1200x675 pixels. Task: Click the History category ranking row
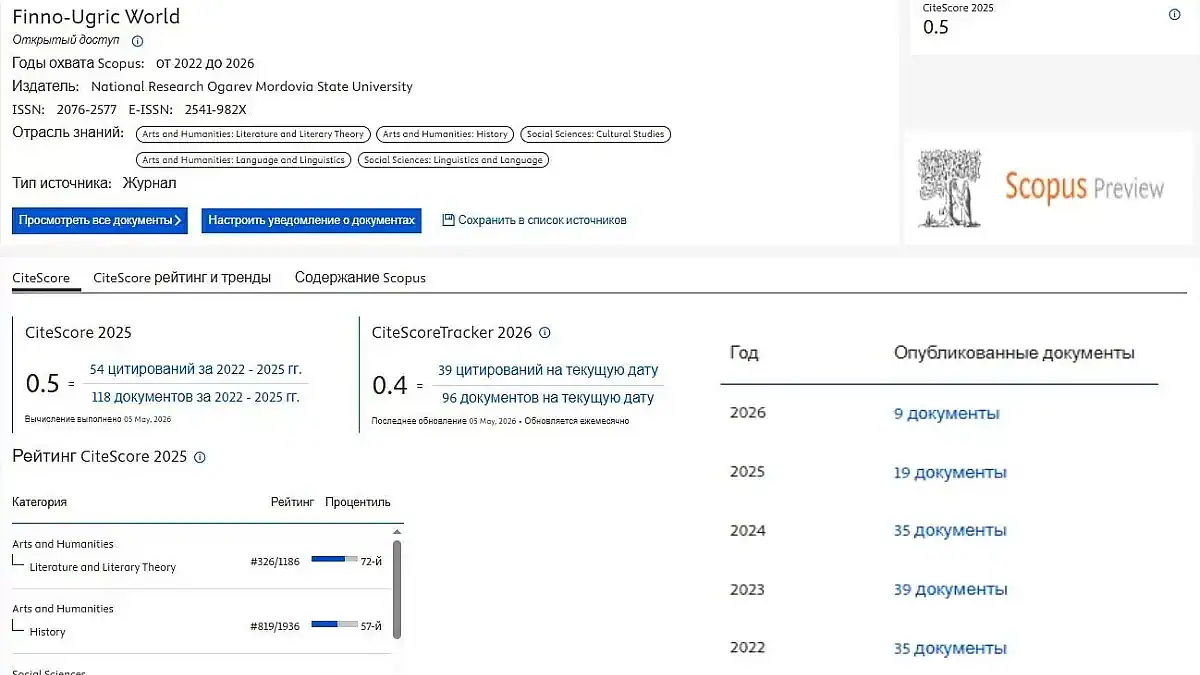(x=200, y=621)
